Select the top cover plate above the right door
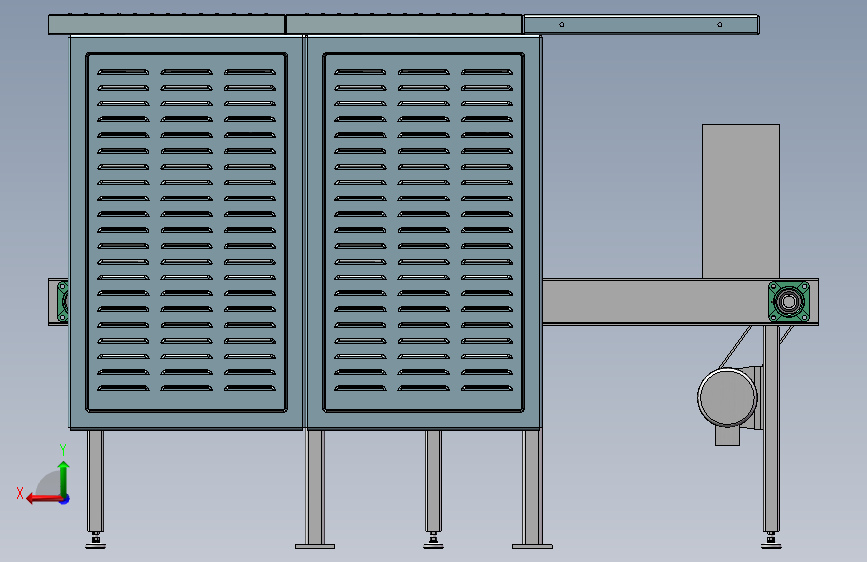 pos(404,25)
